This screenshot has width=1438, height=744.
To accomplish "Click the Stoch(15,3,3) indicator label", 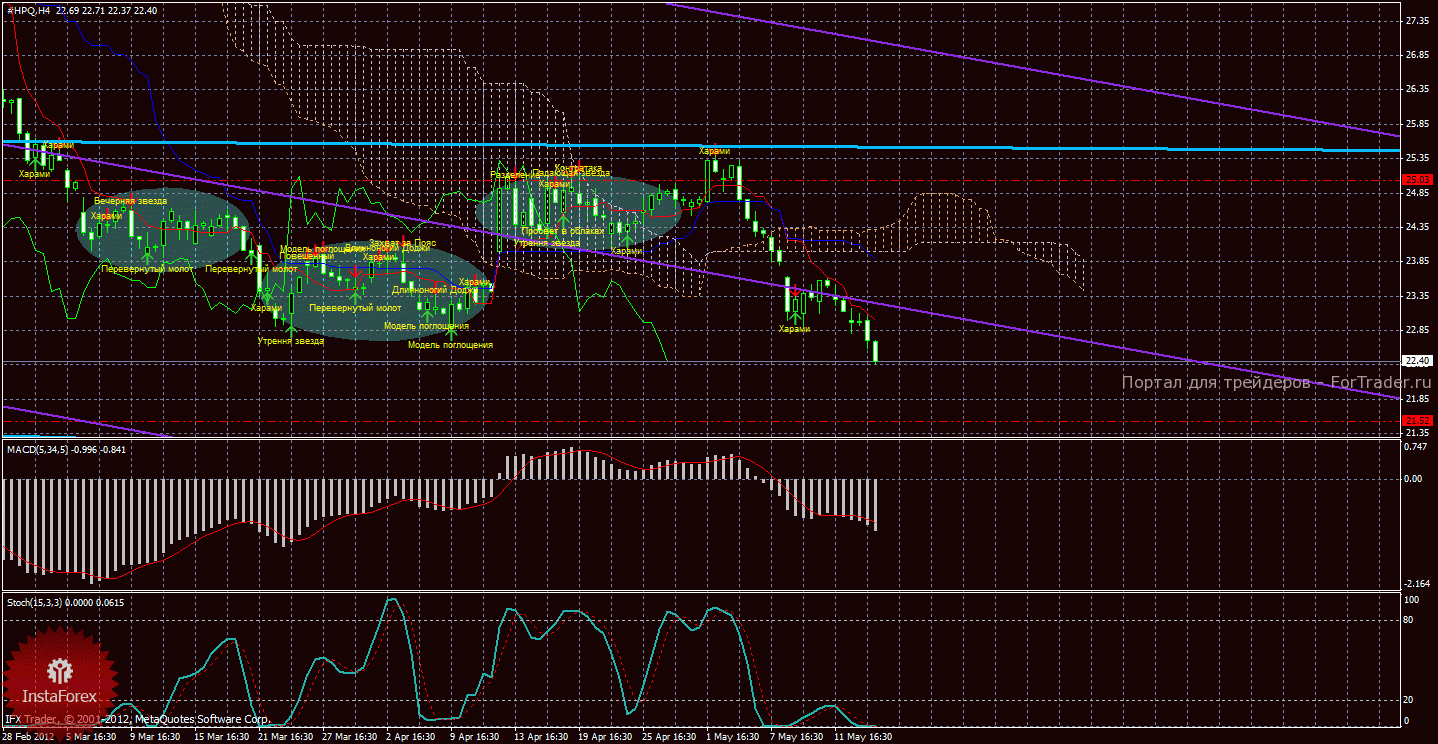I will coord(40,602).
